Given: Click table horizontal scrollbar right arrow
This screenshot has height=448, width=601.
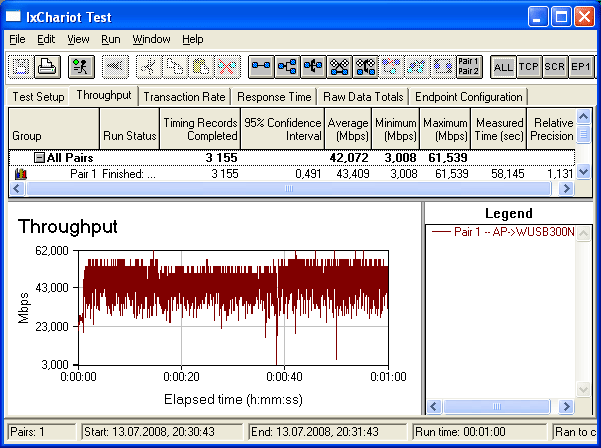Looking at the screenshot, I should [x=567, y=188].
